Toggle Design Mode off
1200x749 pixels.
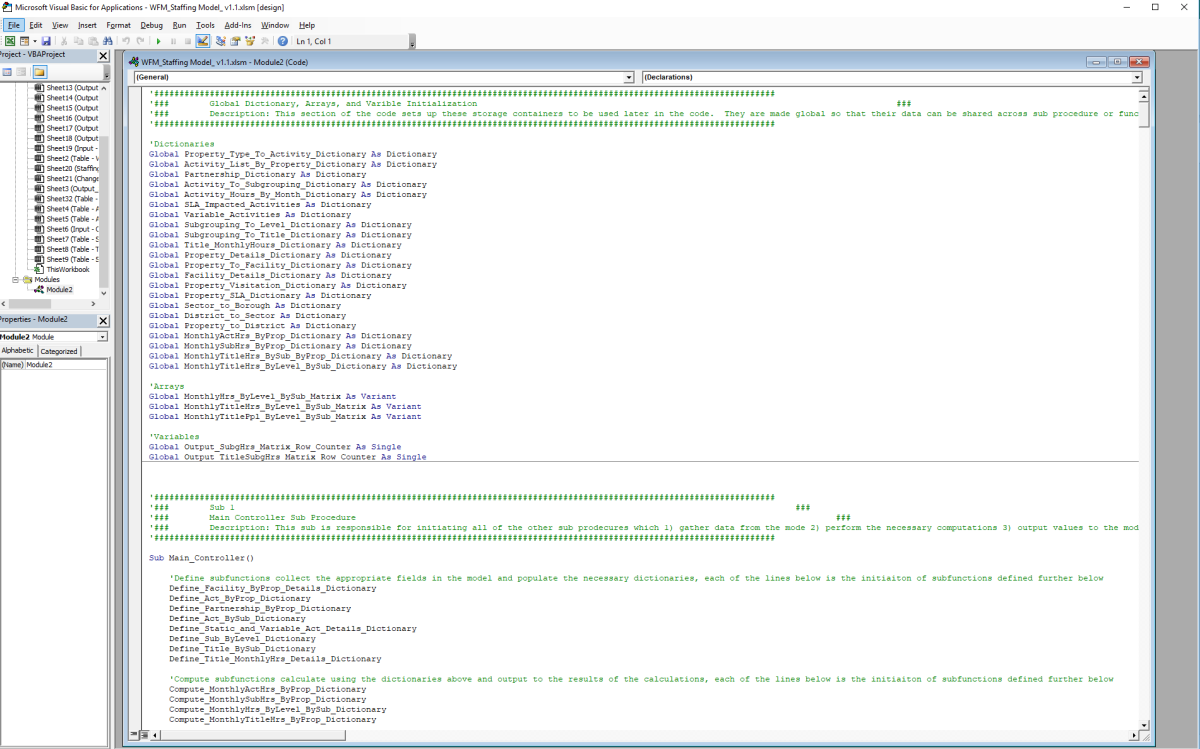click(203, 40)
